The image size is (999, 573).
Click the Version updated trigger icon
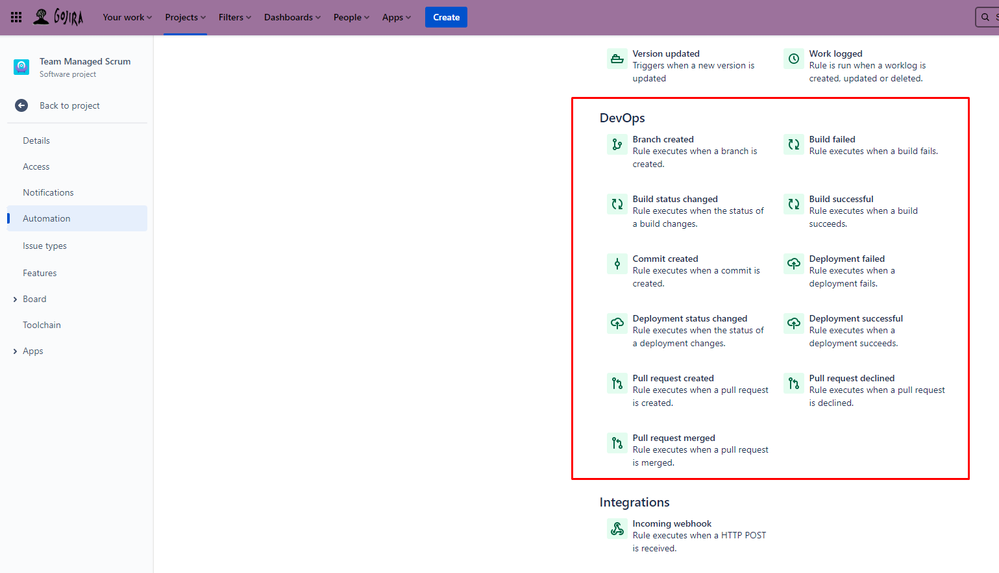(617, 59)
